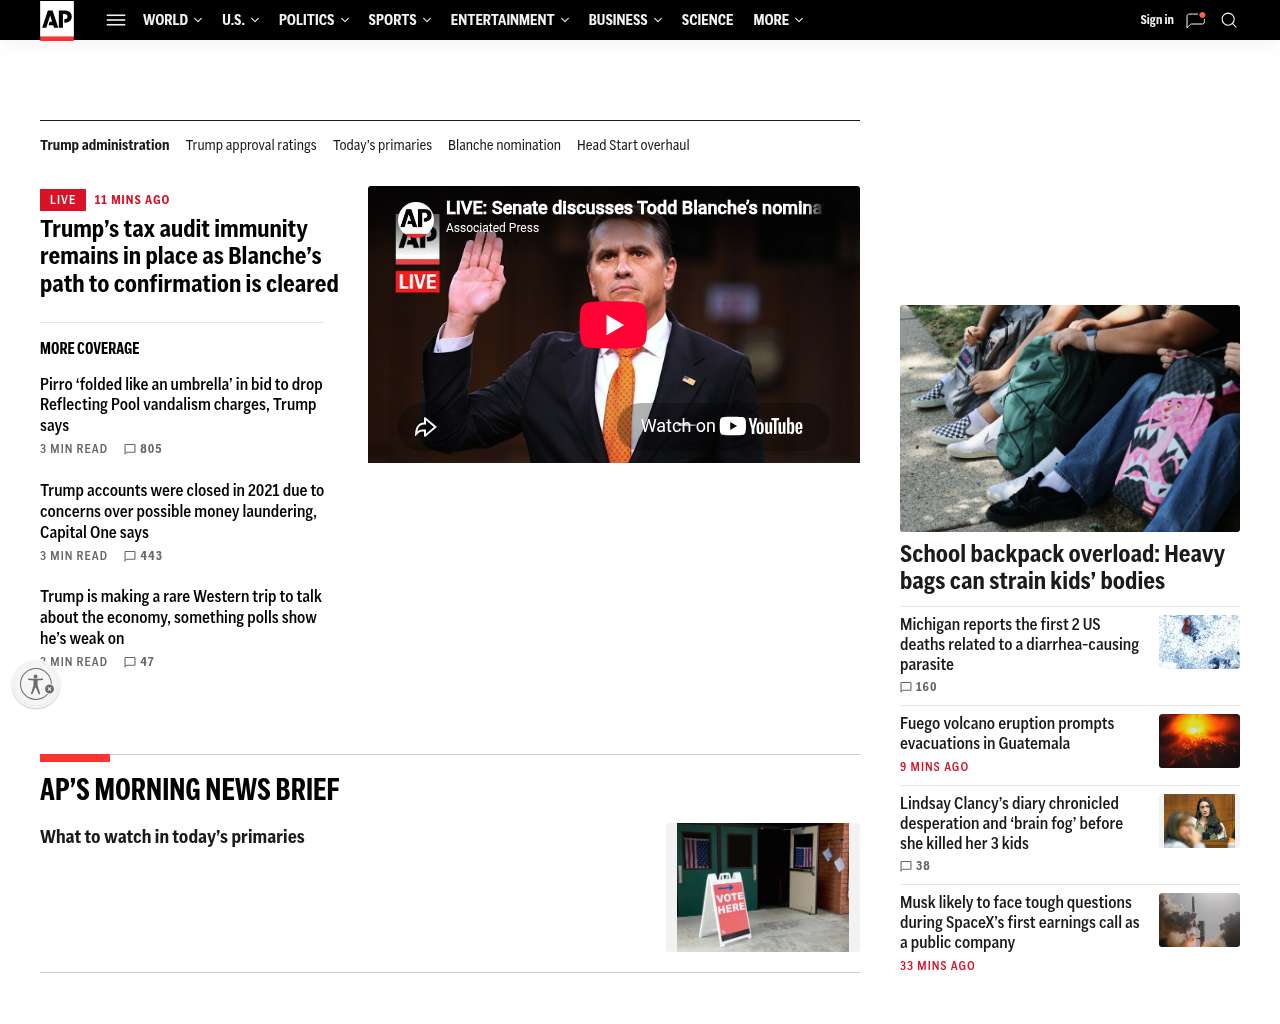This screenshot has height=1024, width=1280.
Task: Open the Trump accounts closed in 2021 story
Action: (182, 511)
